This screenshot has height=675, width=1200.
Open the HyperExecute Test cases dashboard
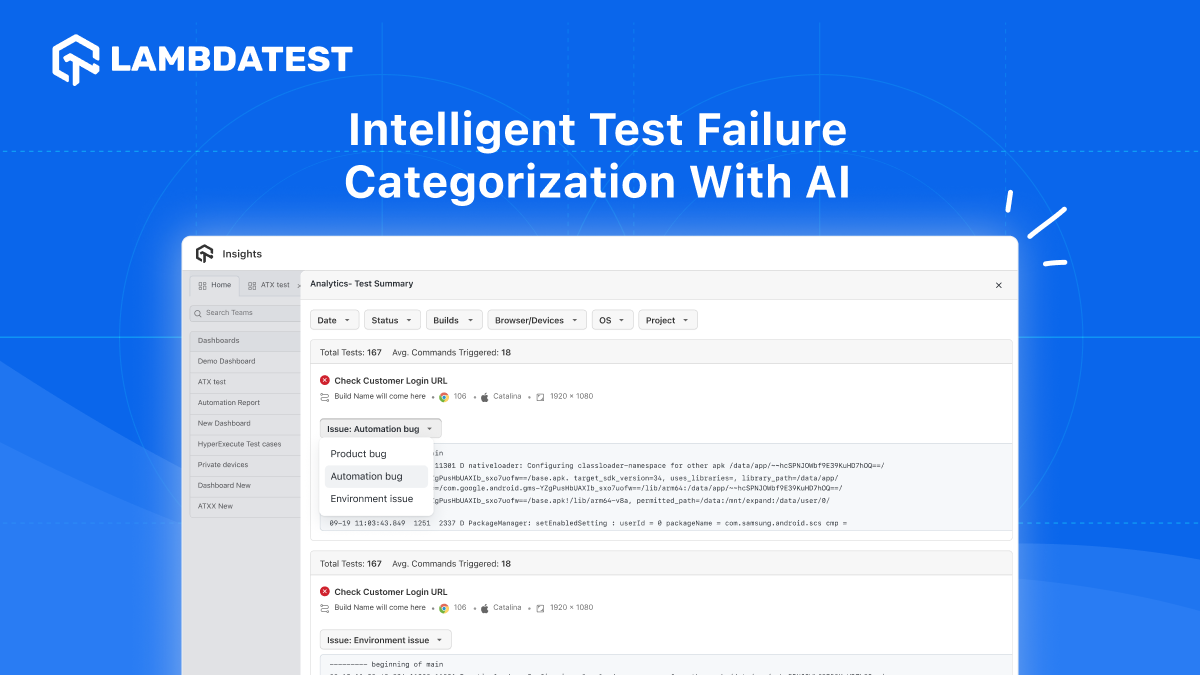(x=240, y=443)
